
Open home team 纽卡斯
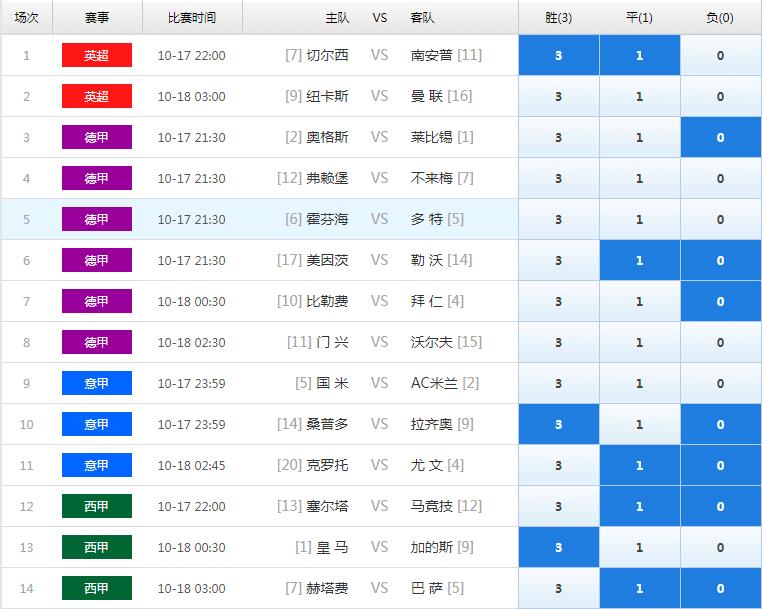[x=327, y=96]
